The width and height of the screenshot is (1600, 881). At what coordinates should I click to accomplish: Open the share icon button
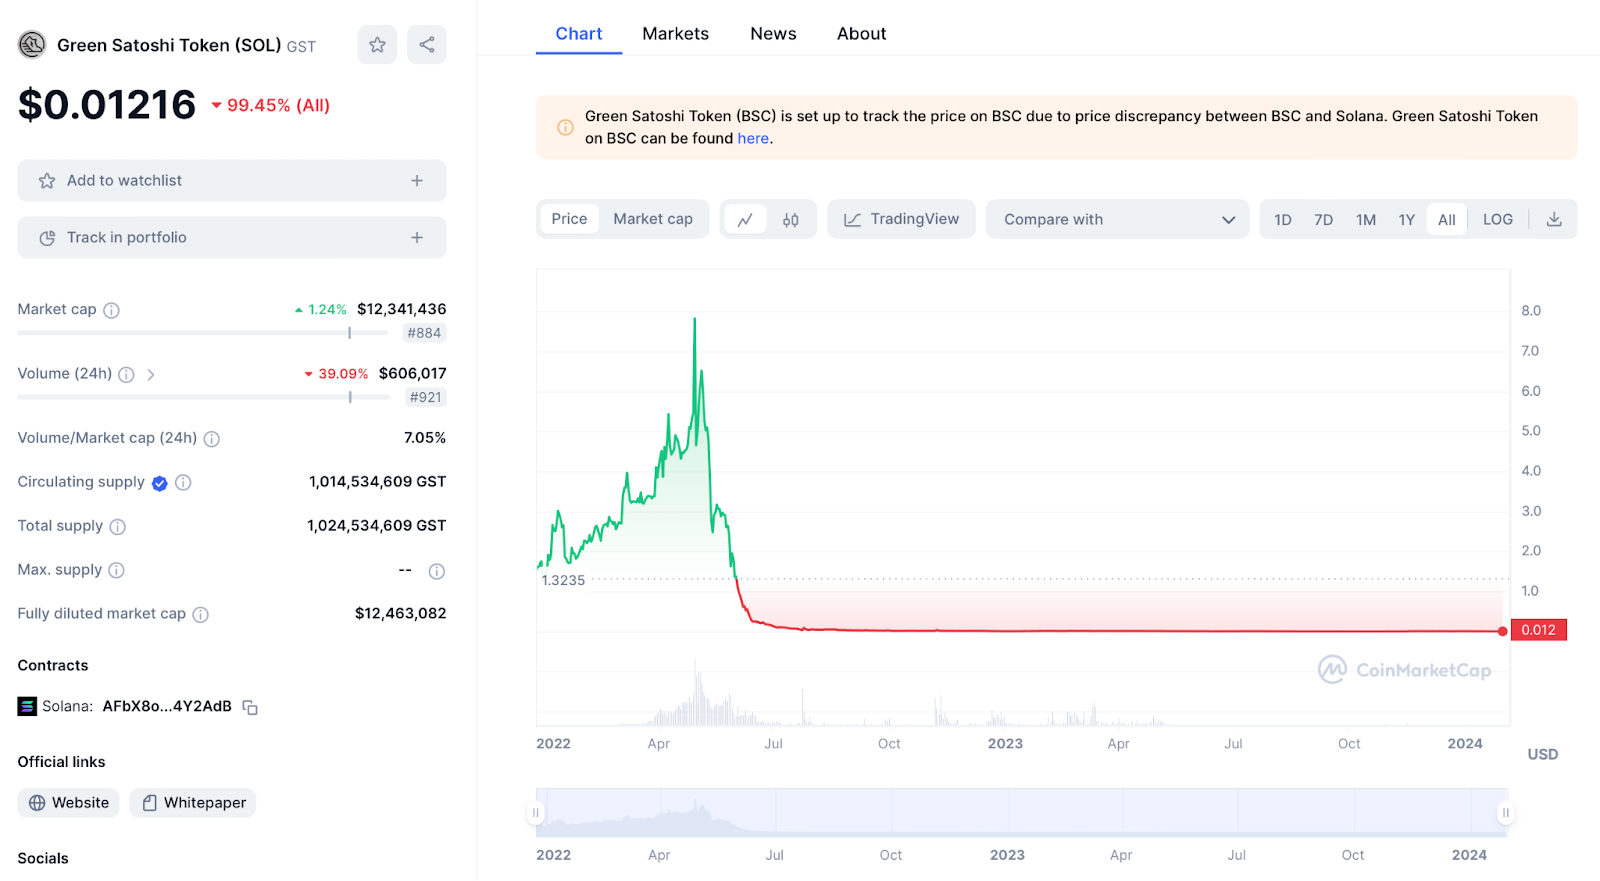click(x=427, y=45)
